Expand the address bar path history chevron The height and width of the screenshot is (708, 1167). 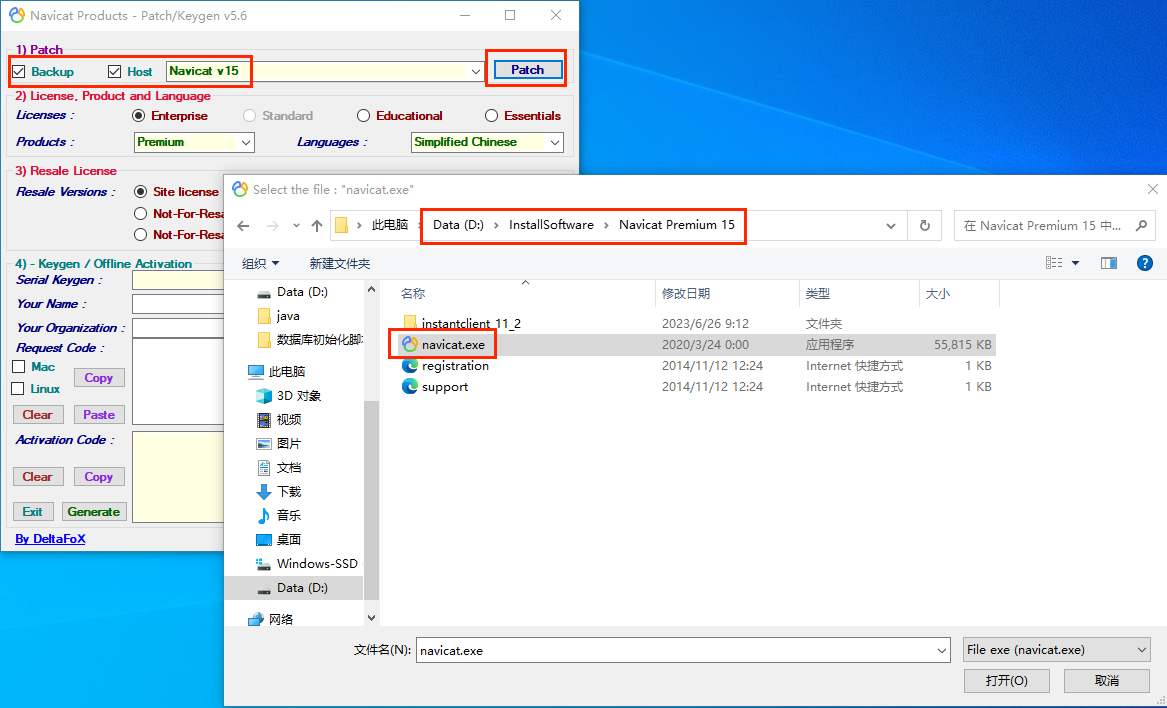tap(890, 226)
